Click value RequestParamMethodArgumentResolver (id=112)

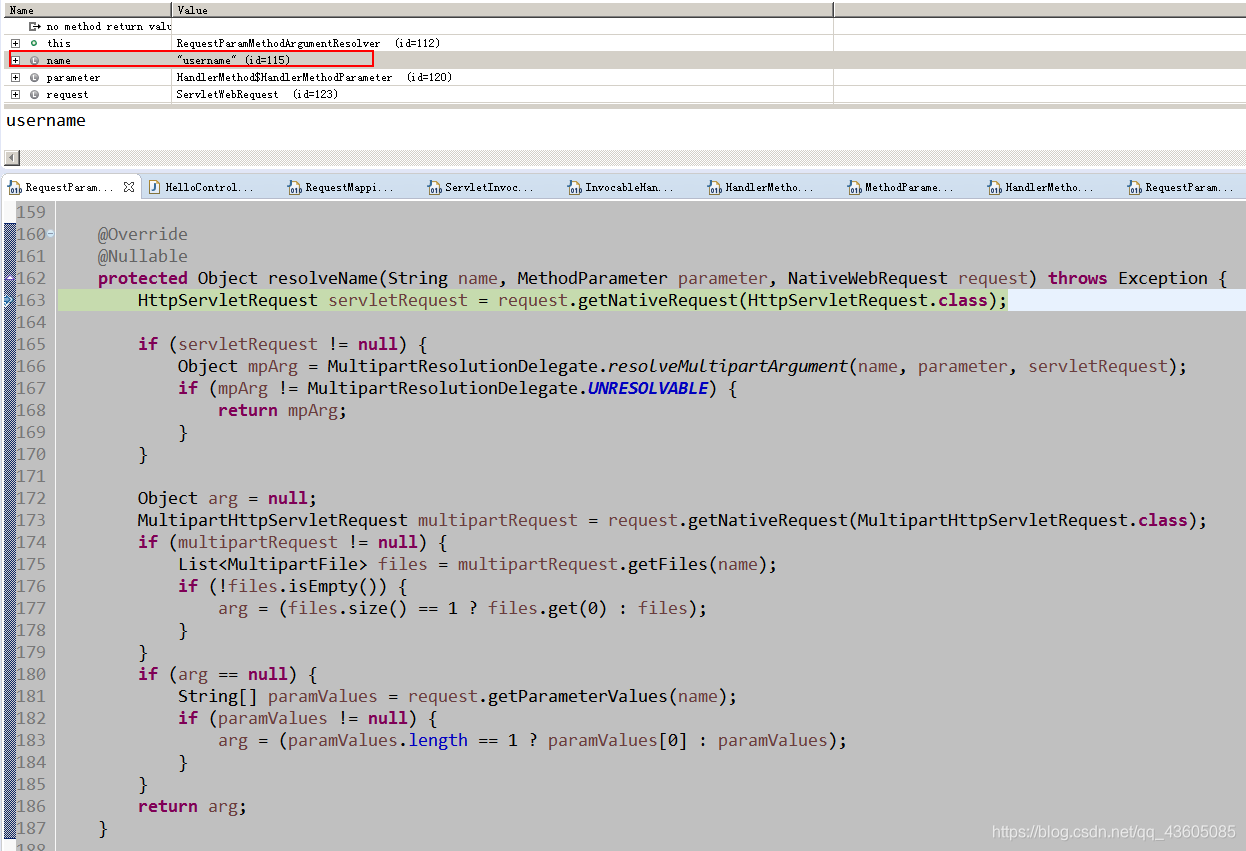pyautogui.click(x=308, y=43)
